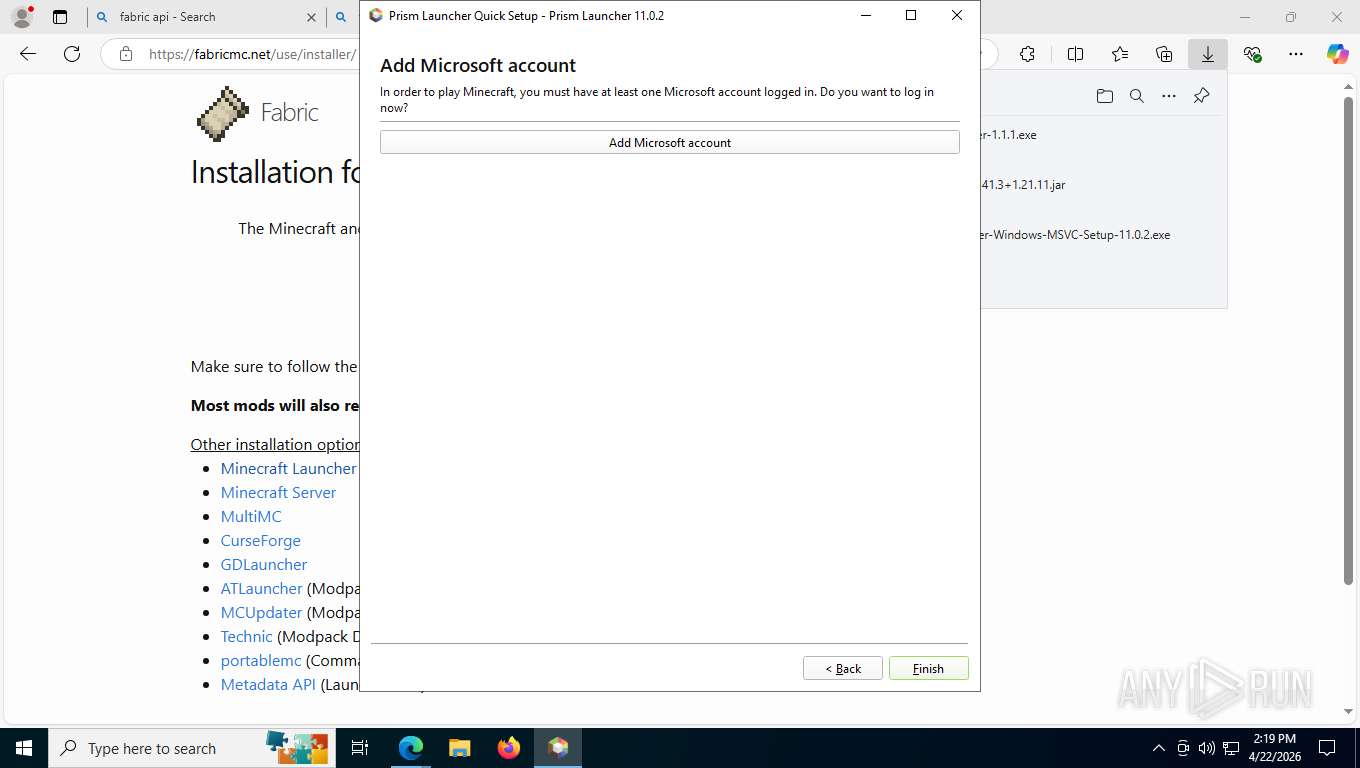Open the Windows Start menu

pyautogui.click(x=23, y=748)
